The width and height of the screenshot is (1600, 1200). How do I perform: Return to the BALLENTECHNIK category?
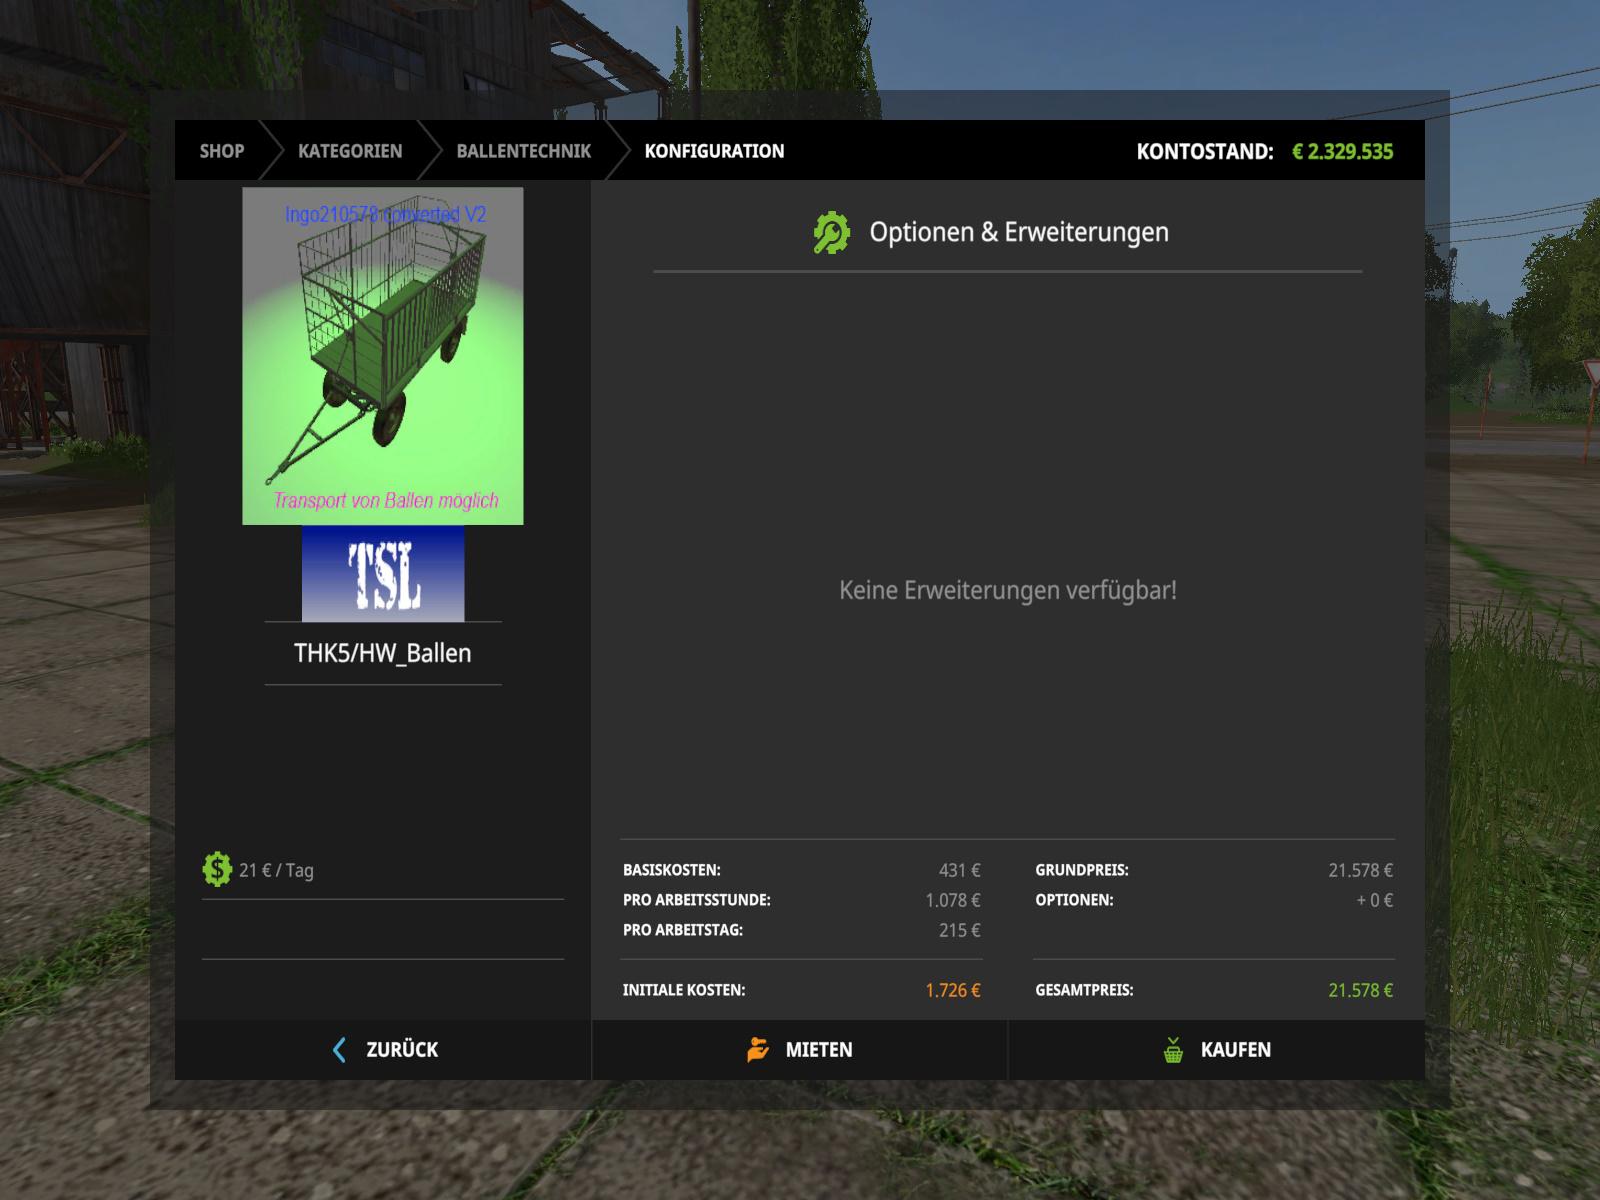(x=523, y=151)
